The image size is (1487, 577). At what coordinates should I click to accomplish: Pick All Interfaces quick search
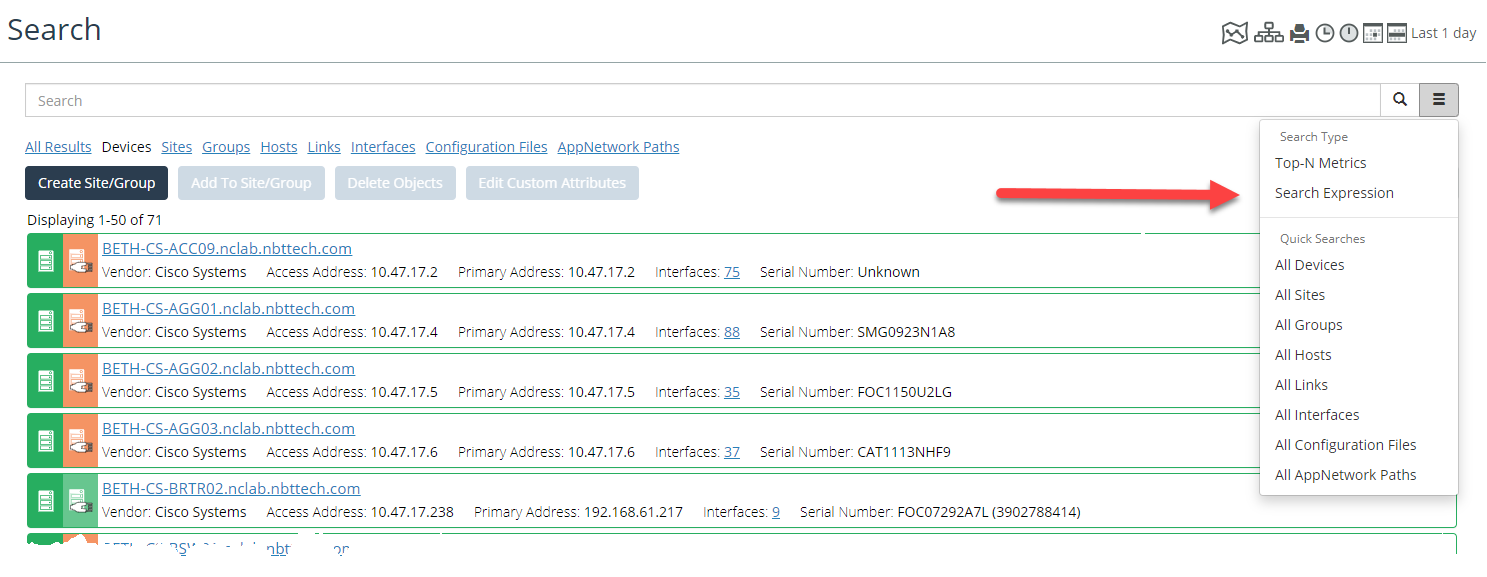[x=1317, y=415]
